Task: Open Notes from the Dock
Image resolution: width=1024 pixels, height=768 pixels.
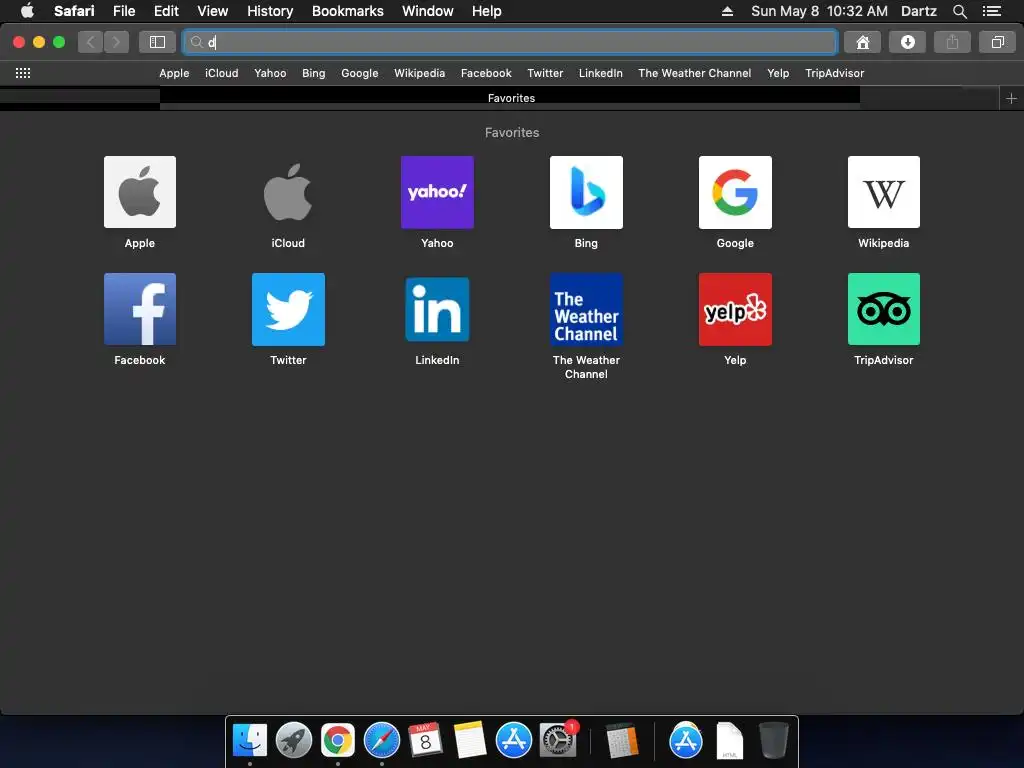Action: 470,741
